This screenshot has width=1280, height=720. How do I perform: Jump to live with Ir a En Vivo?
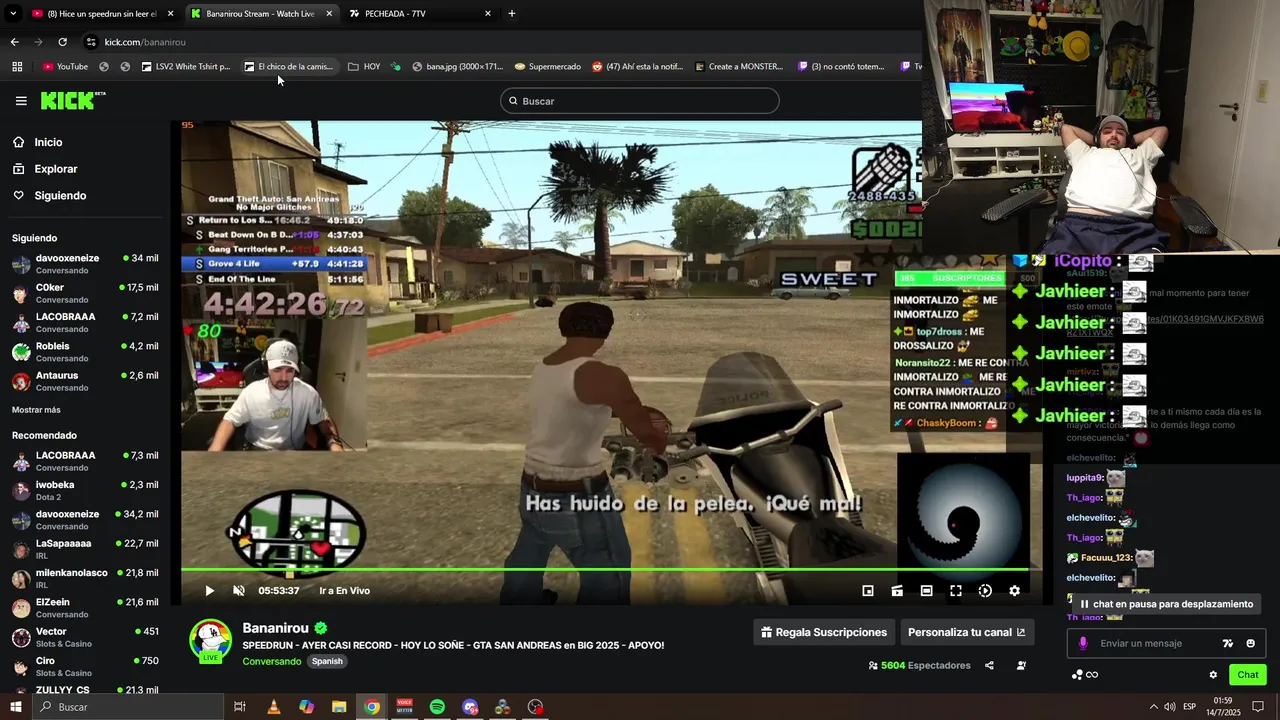(344, 591)
